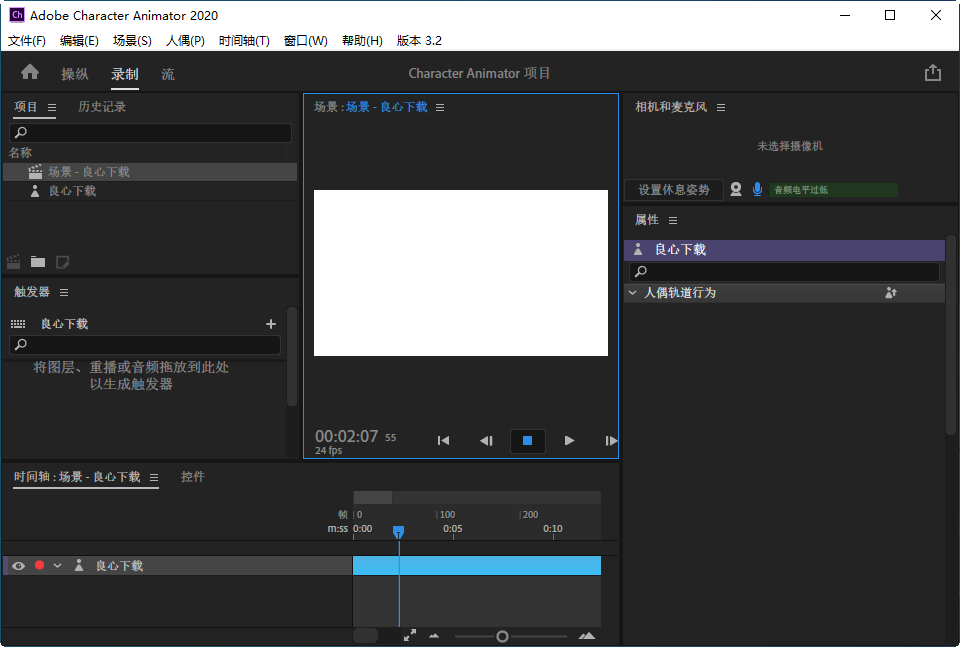Image resolution: width=960 pixels, height=647 pixels.
Task: Open the Triggers panel menu
Action: 62,292
